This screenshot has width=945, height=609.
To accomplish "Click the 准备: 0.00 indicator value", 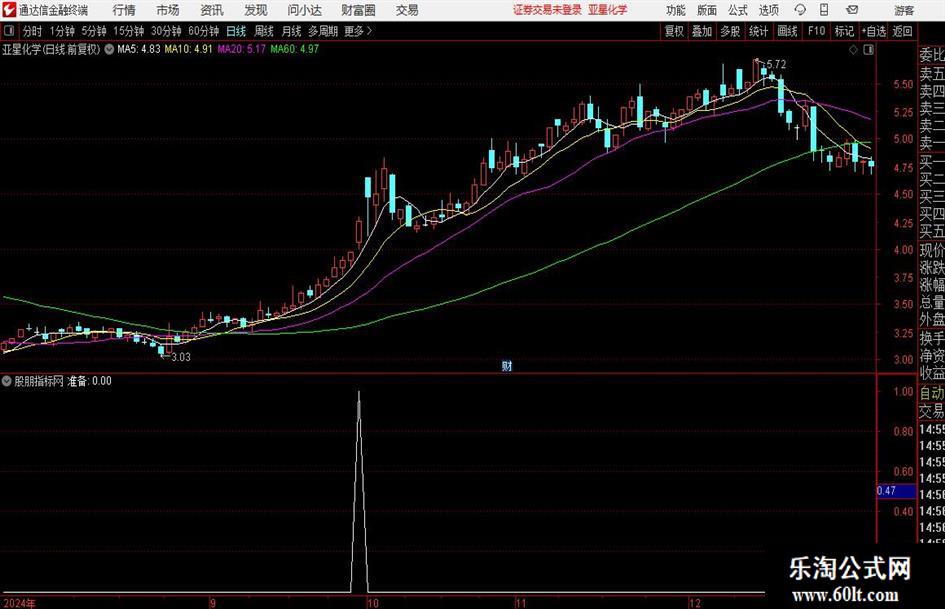I will [89, 381].
